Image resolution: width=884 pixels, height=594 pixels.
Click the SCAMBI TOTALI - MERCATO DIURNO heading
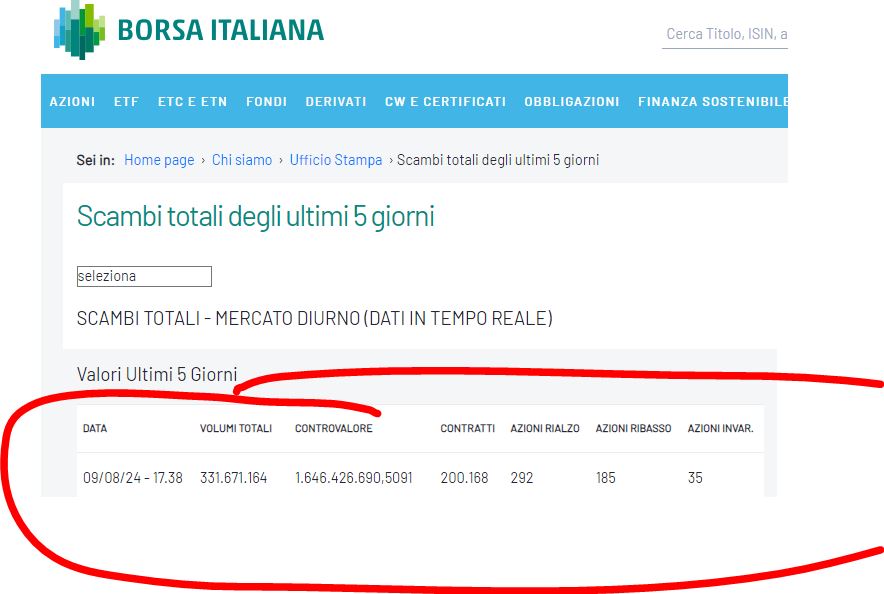click(x=315, y=318)
